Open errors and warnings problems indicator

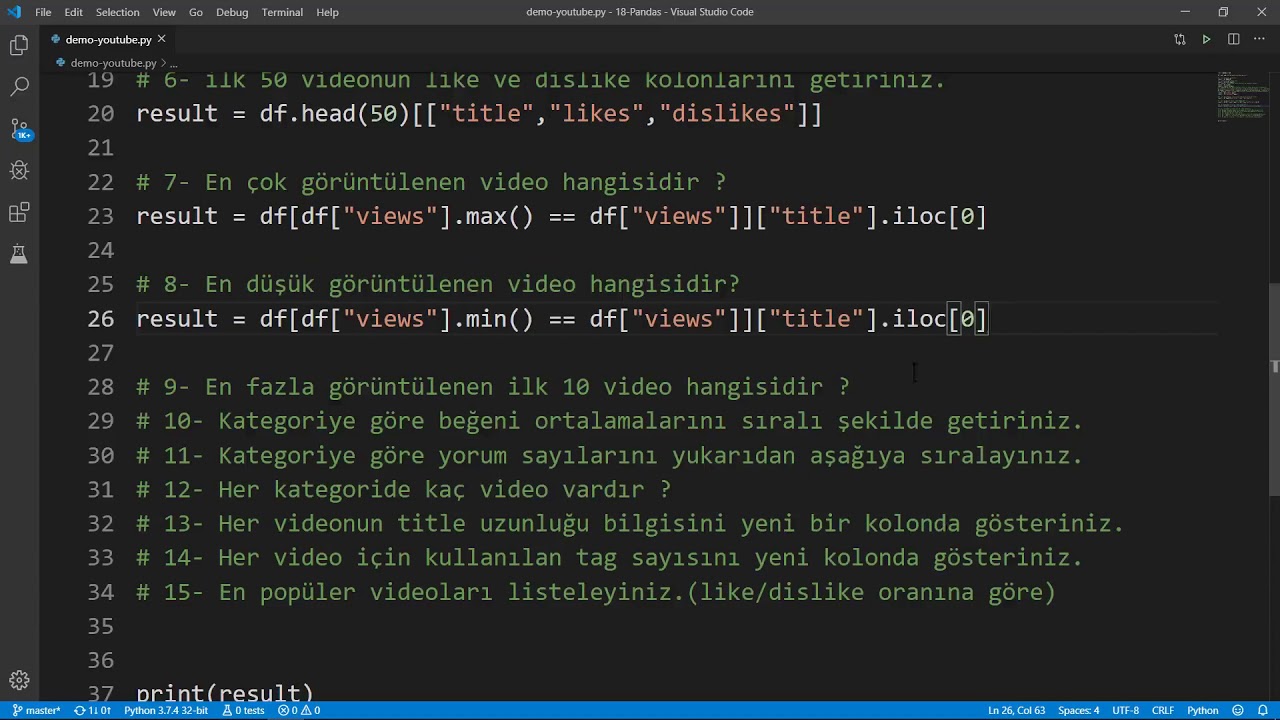[x=299, y=710]
